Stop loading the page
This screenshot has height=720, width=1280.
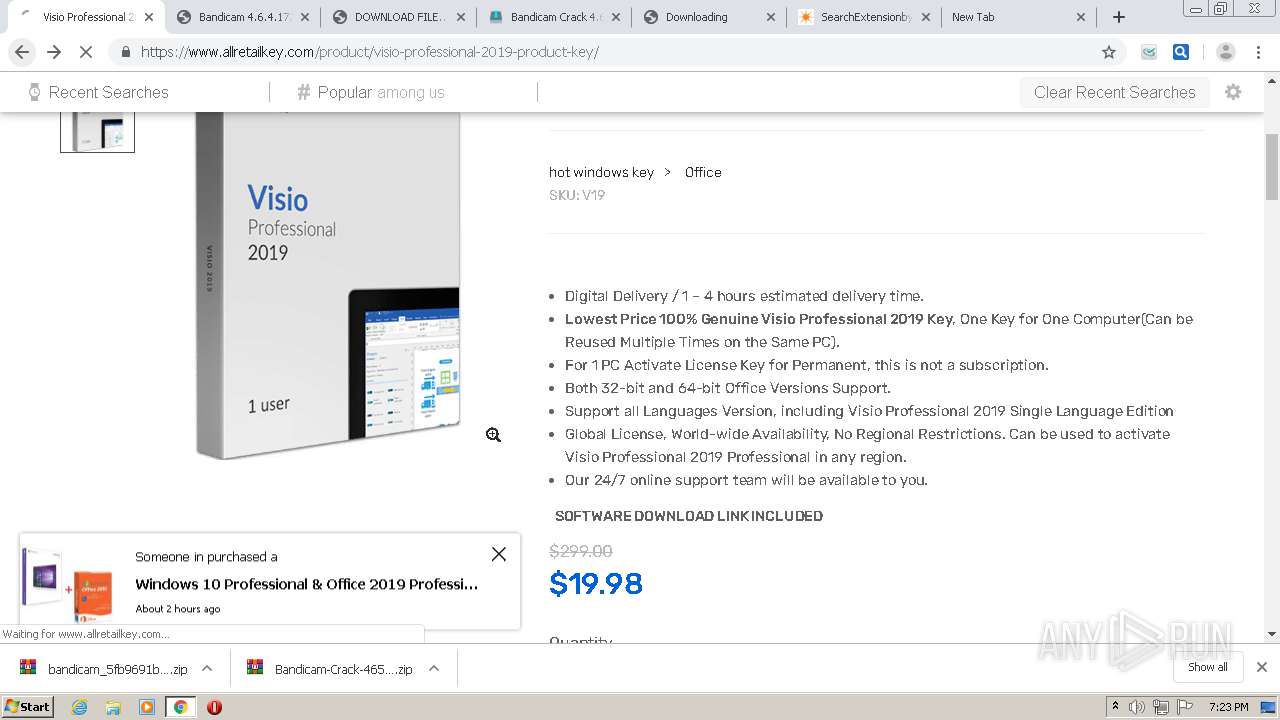coord(86,52)
